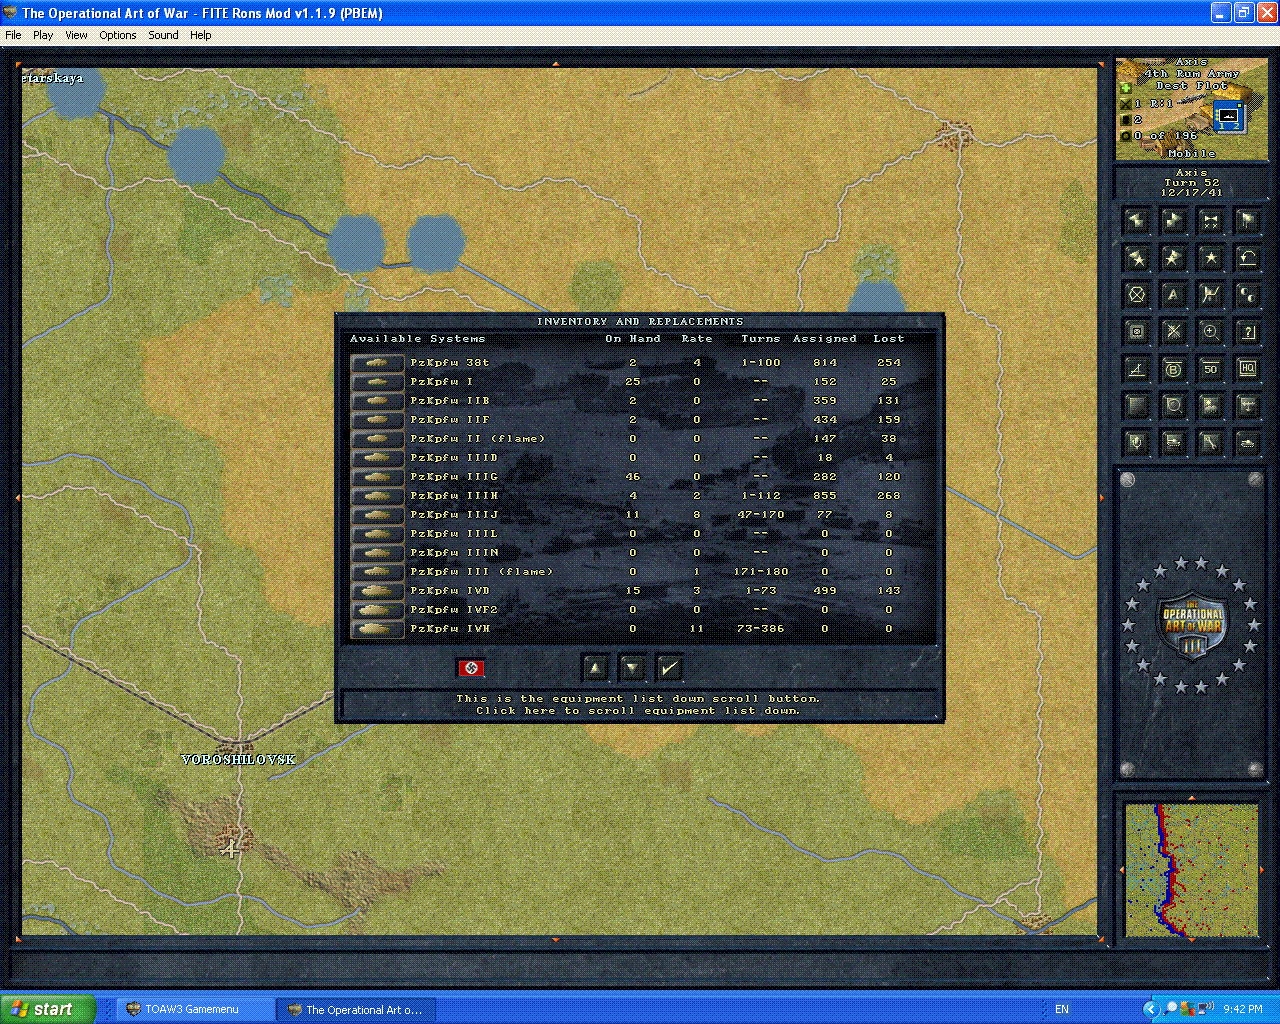Click the EN language indicator

pyautogui.click(x=1062, y=1009)
